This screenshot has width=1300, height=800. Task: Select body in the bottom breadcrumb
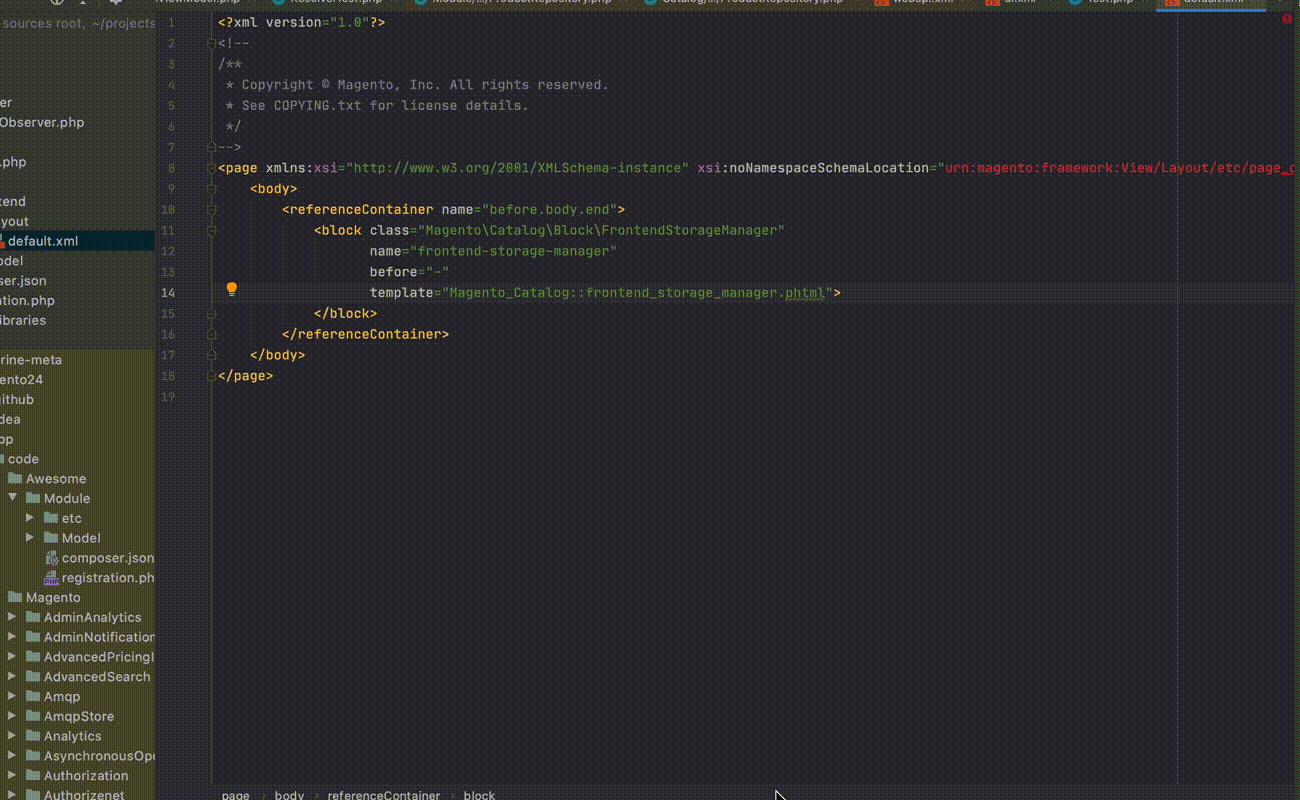(289, 795)
